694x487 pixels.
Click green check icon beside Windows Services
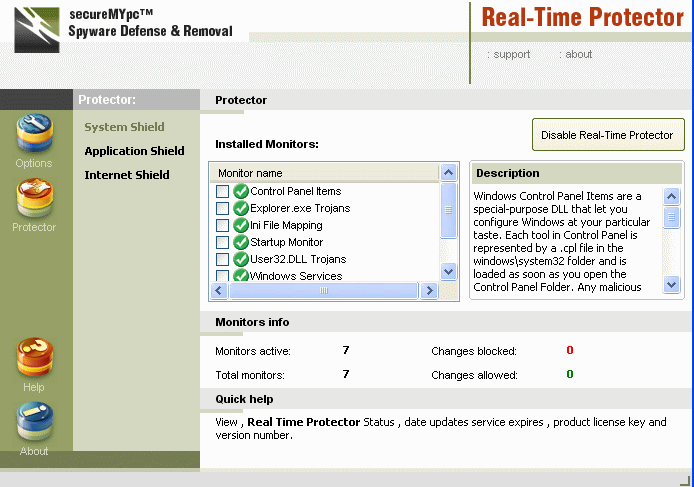[241, 275]
